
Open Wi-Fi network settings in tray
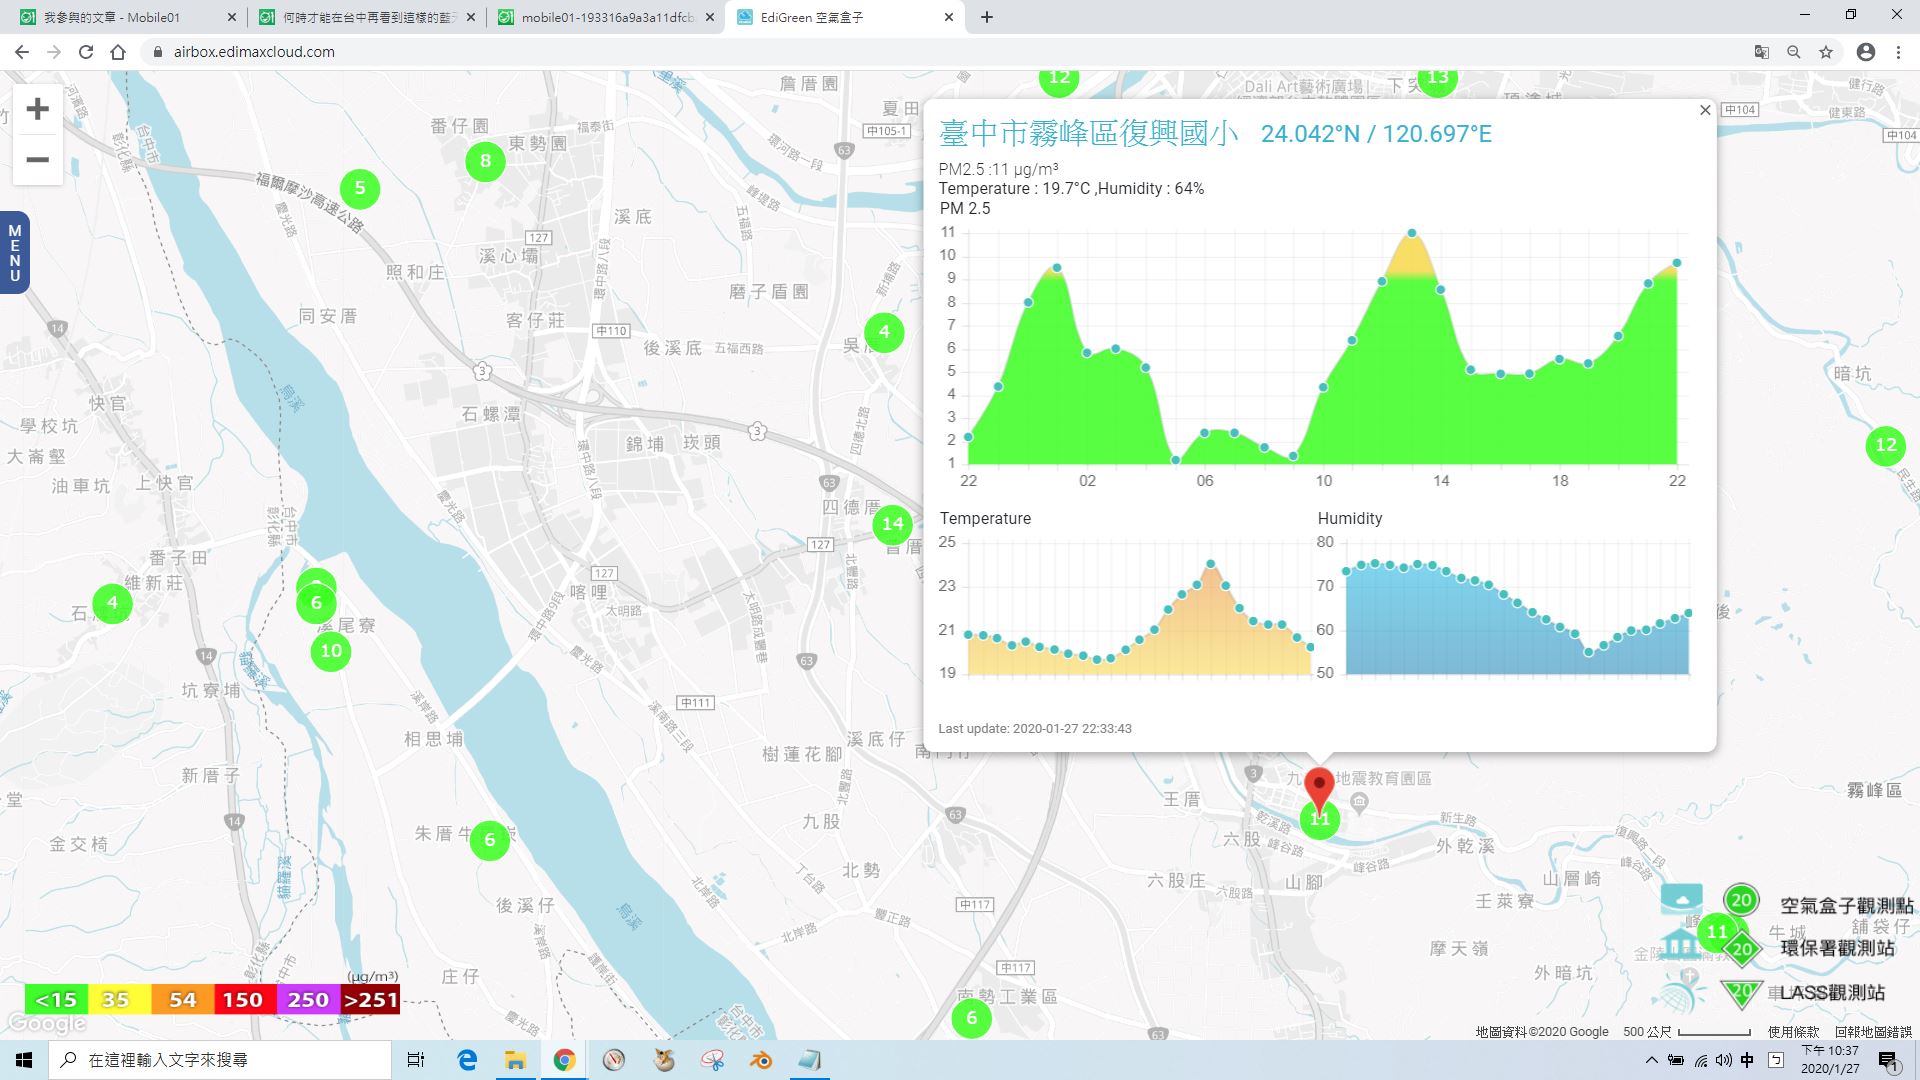click(1700, 1060)
